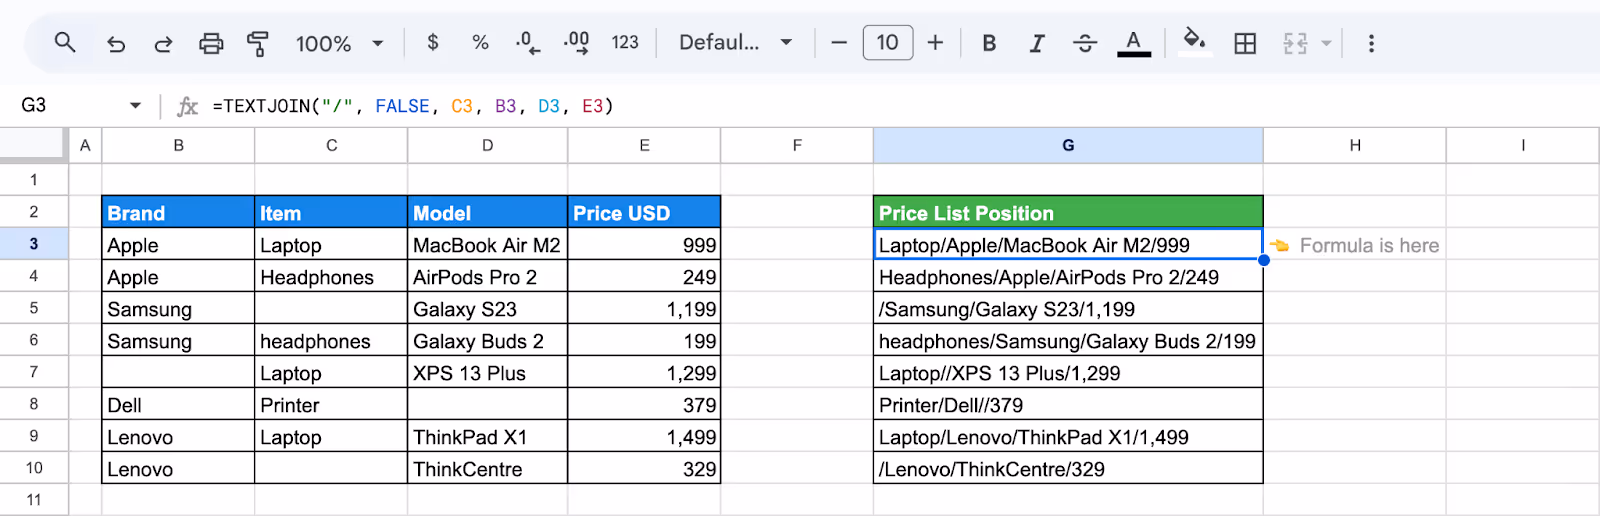Select the Printer item cell

pos(331,404)
